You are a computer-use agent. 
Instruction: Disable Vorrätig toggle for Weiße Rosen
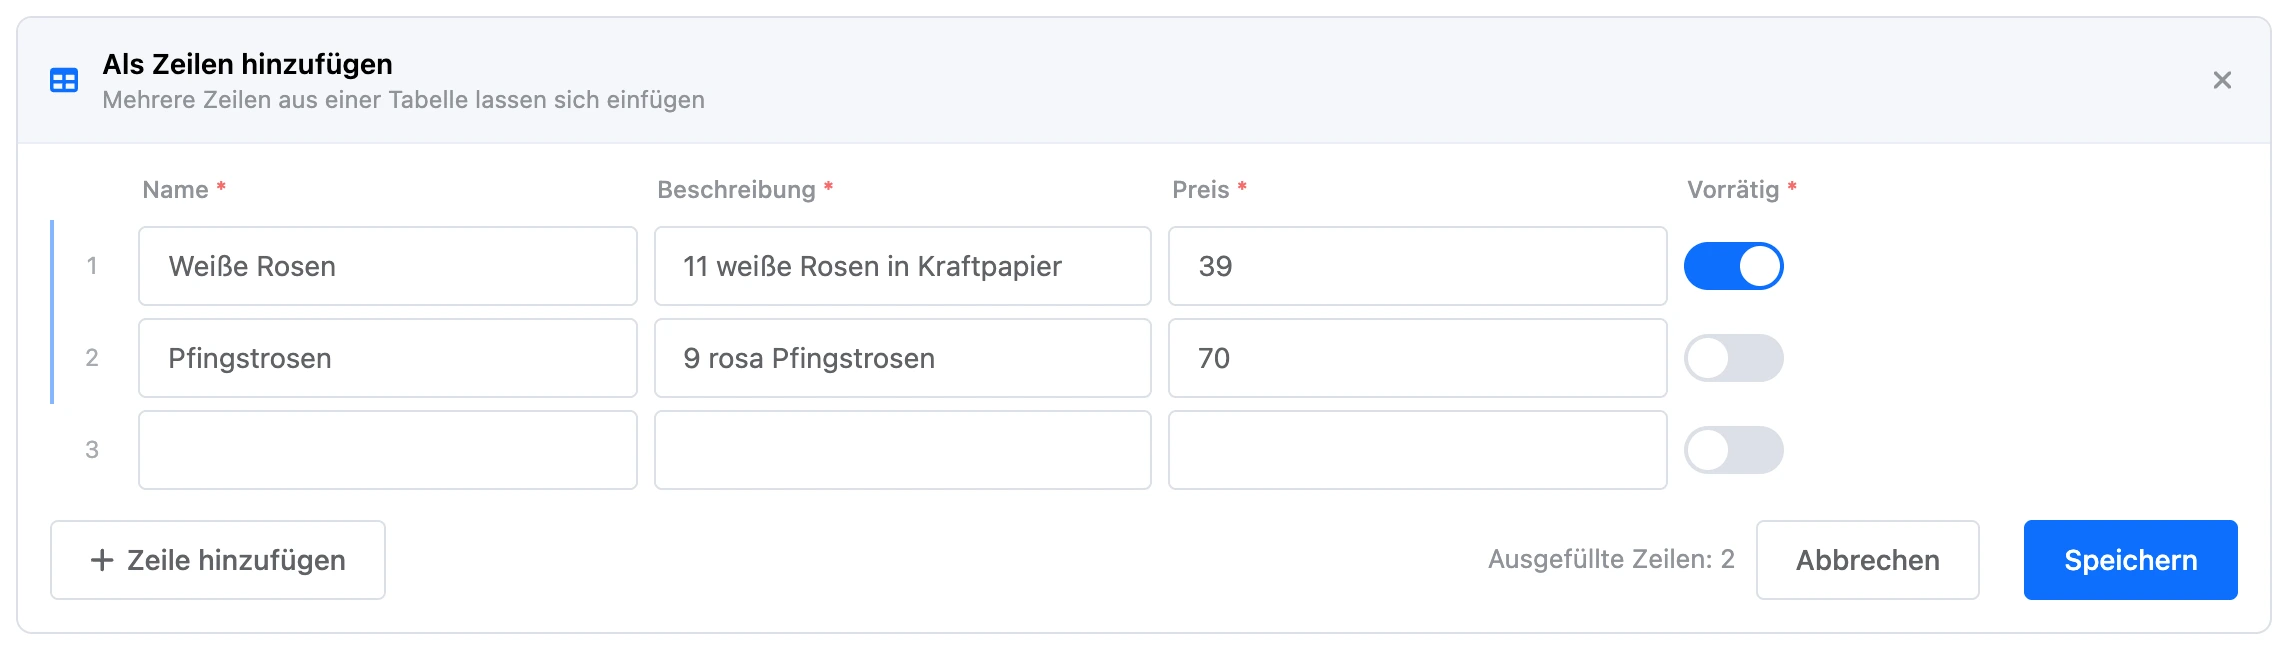[x=1733, y=266]
